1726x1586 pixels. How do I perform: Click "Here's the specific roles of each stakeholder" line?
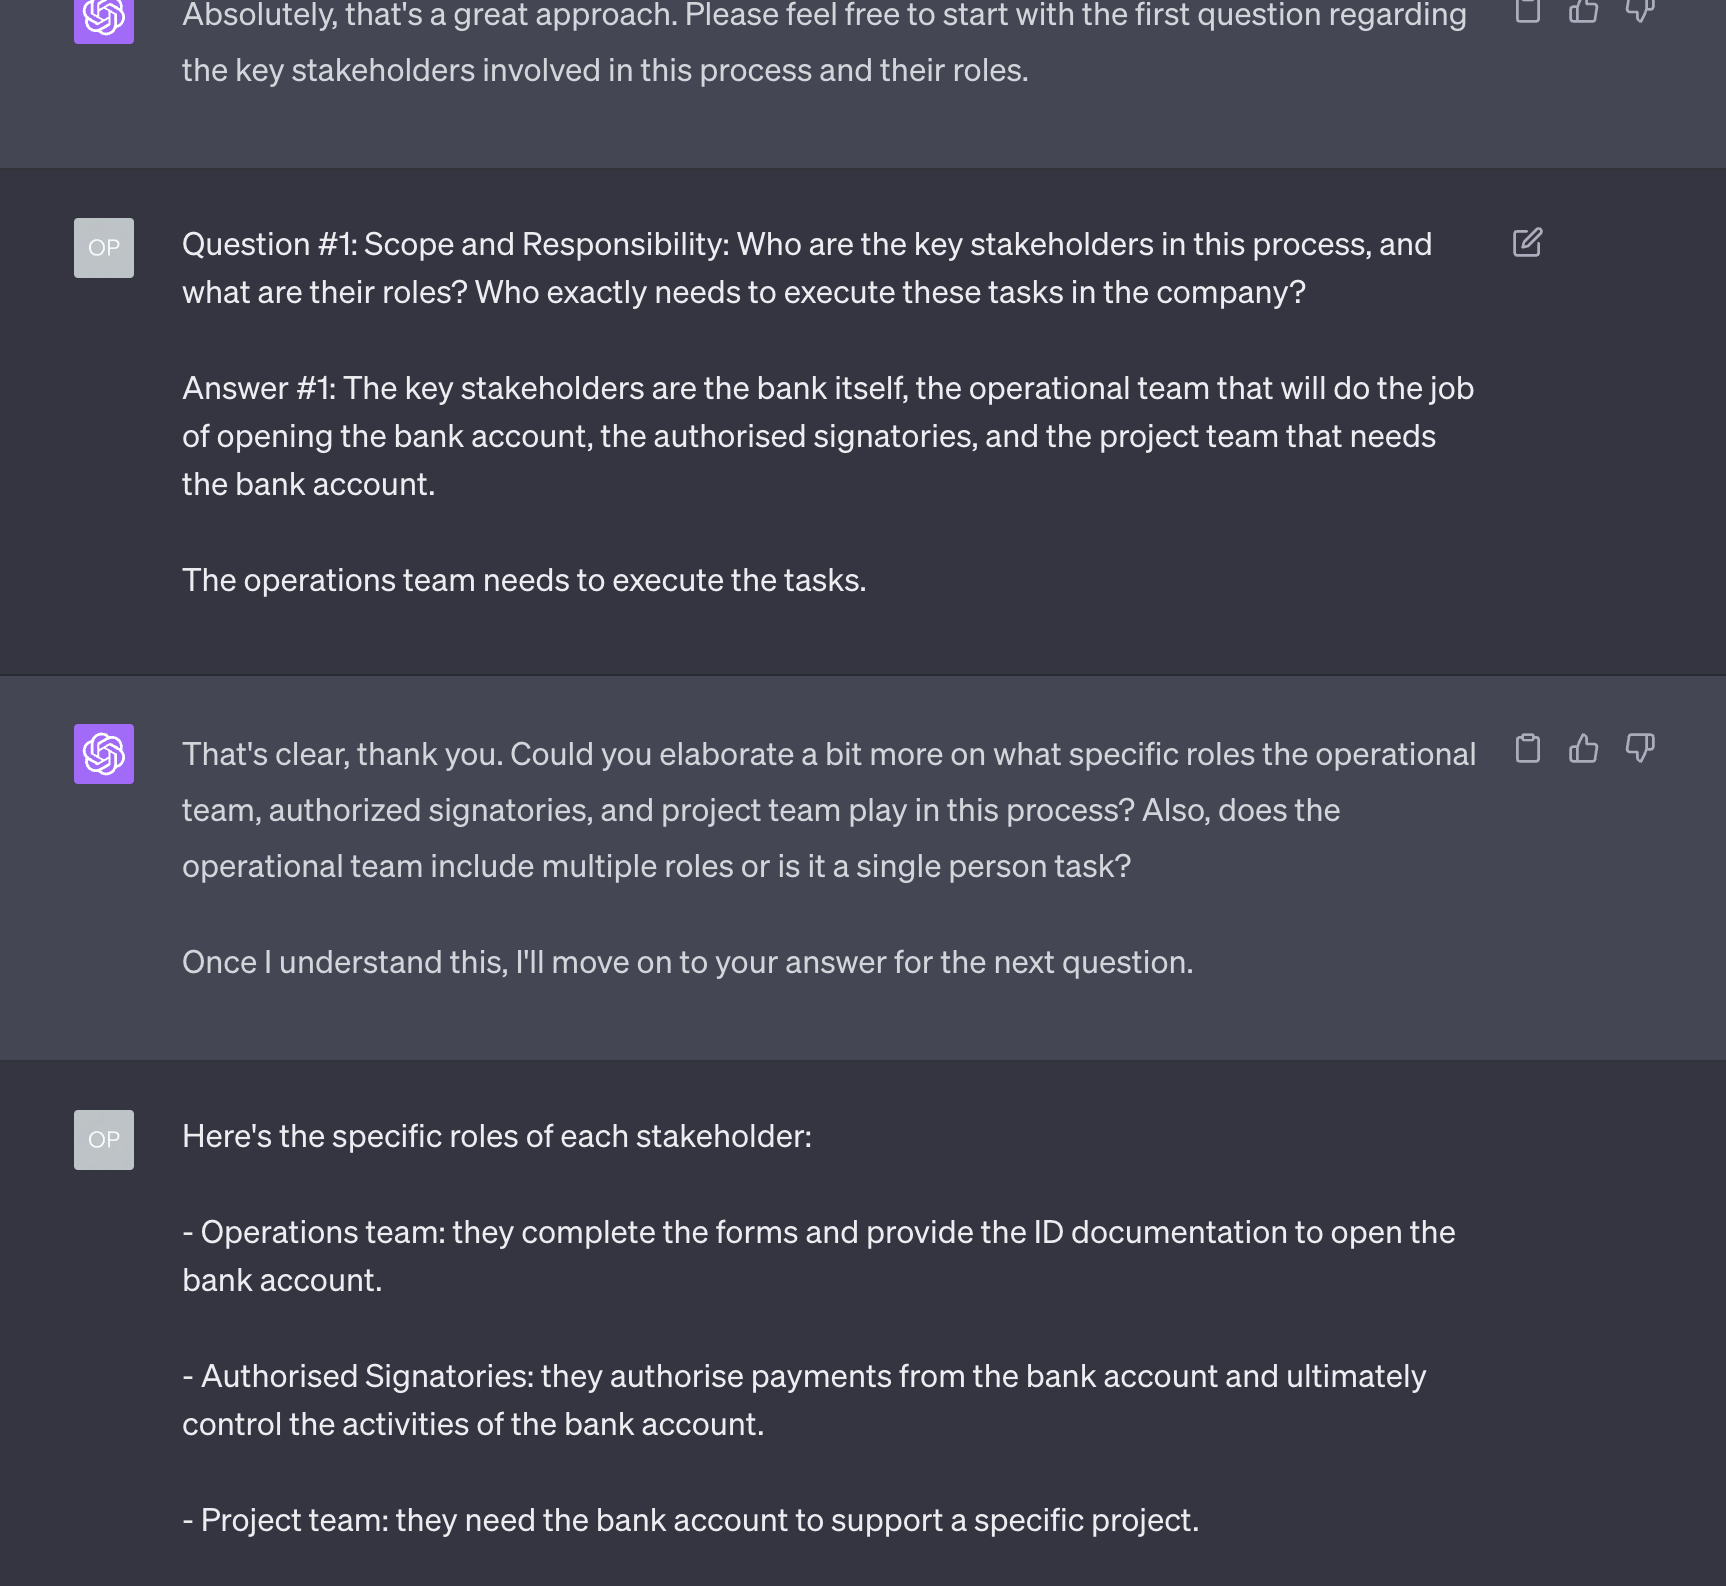click(x=497, y=1136)
